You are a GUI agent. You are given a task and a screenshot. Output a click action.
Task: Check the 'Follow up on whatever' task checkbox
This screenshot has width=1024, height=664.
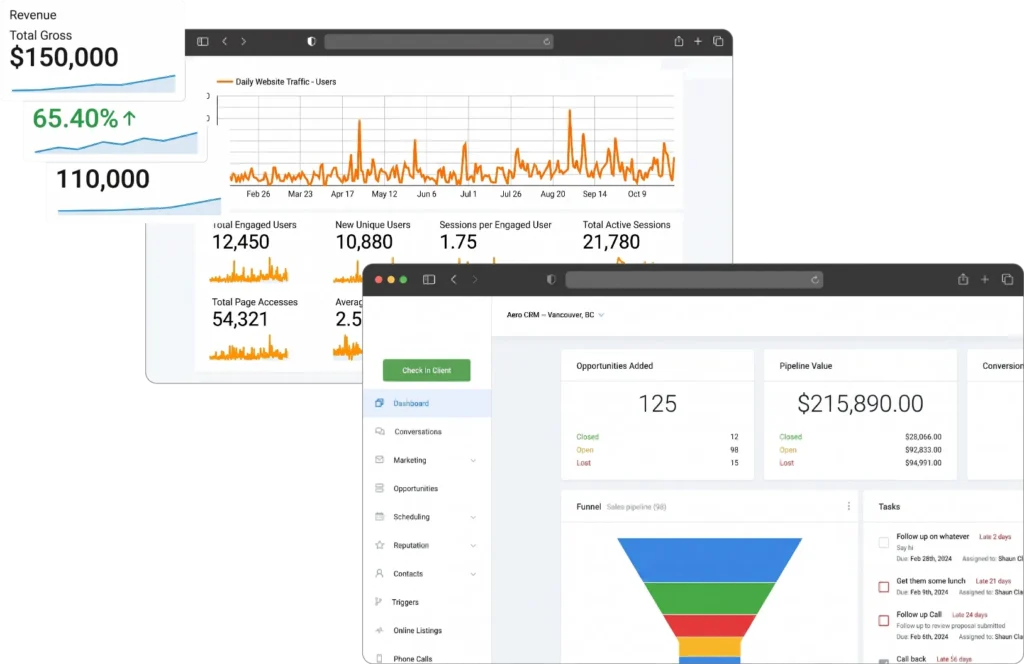click(884, 543)
